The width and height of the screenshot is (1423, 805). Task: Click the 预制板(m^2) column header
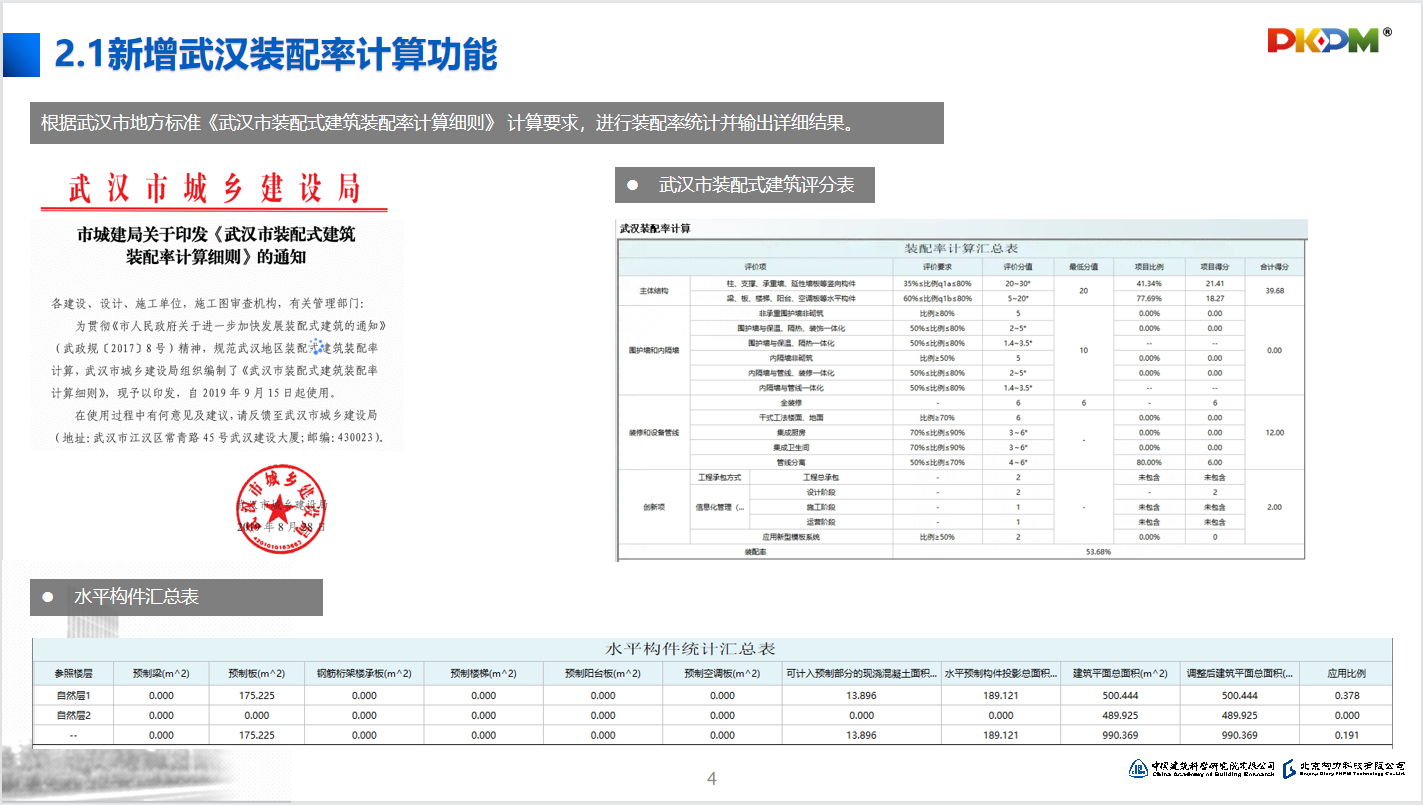click(x=257, y=673)
